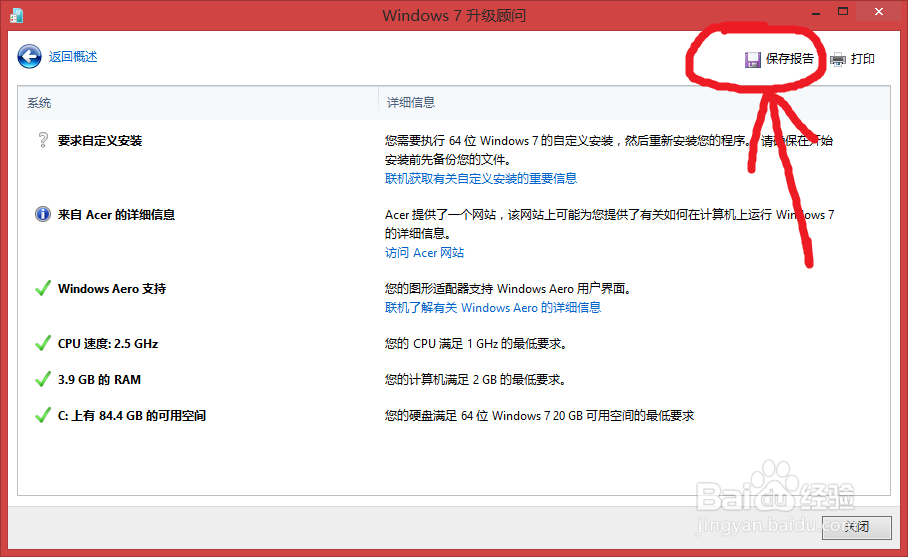
Task: Click 保存报告 to save the report
Action: coord(790,58)
